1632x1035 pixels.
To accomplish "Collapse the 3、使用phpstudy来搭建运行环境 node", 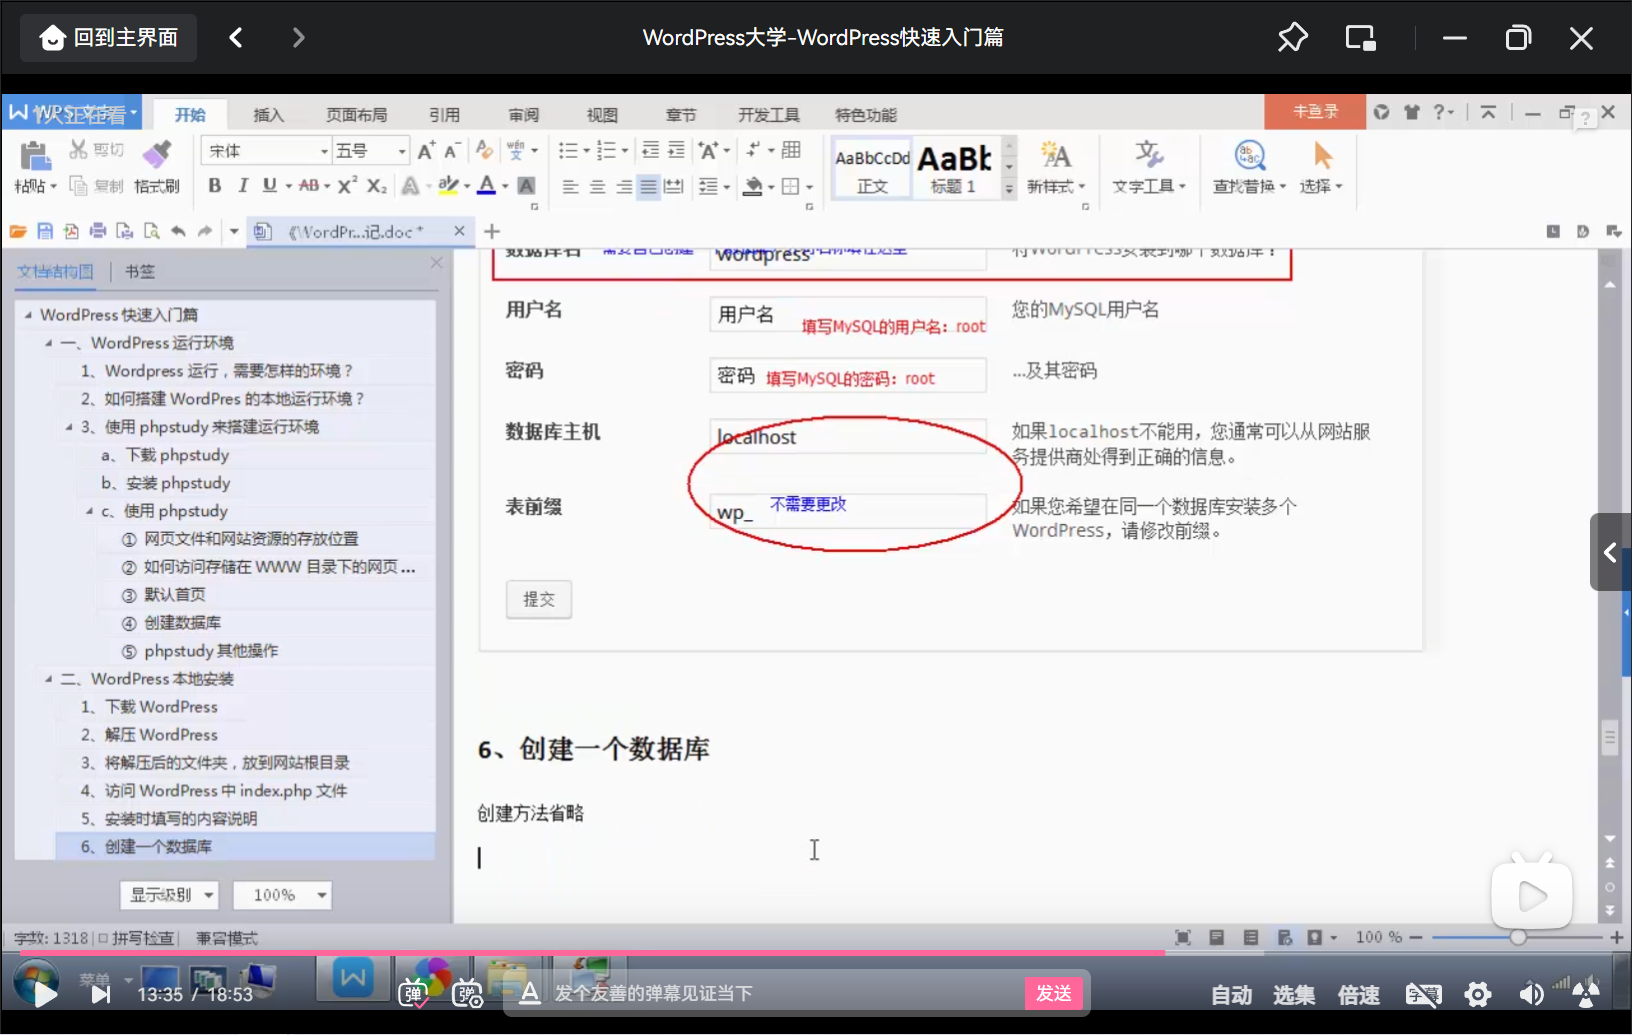I will coord(69,427).
